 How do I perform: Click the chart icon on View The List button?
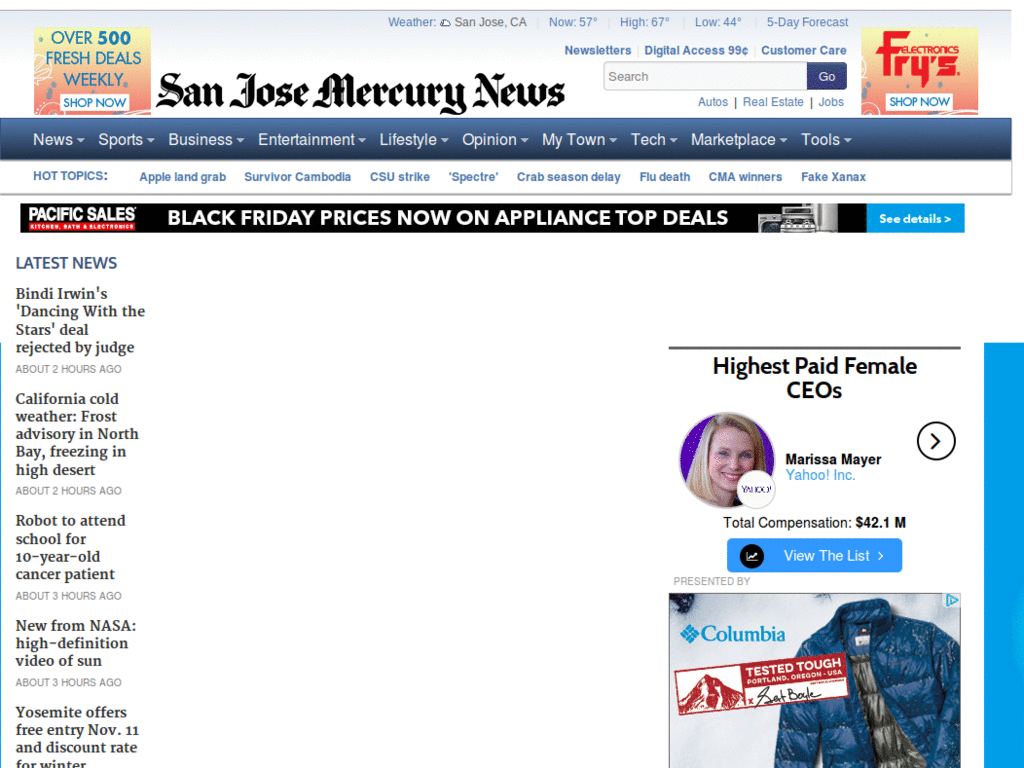[752, 556]
